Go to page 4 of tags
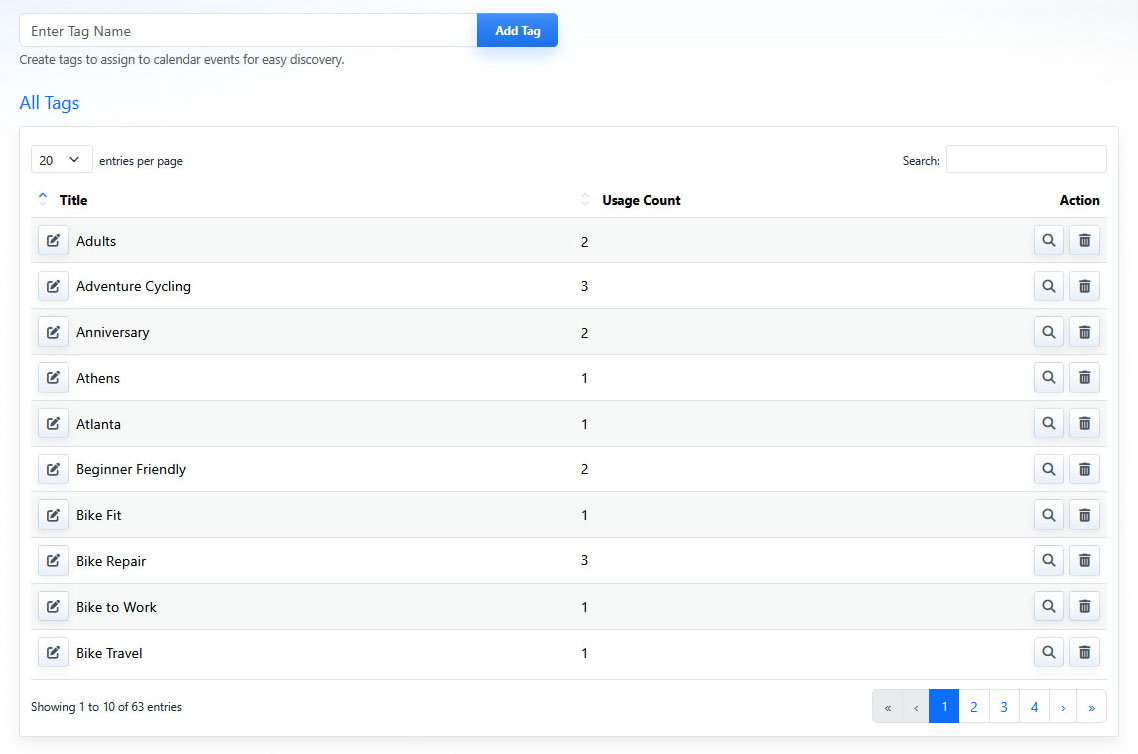This screenshot has width=1138, height=754. 1034,707
